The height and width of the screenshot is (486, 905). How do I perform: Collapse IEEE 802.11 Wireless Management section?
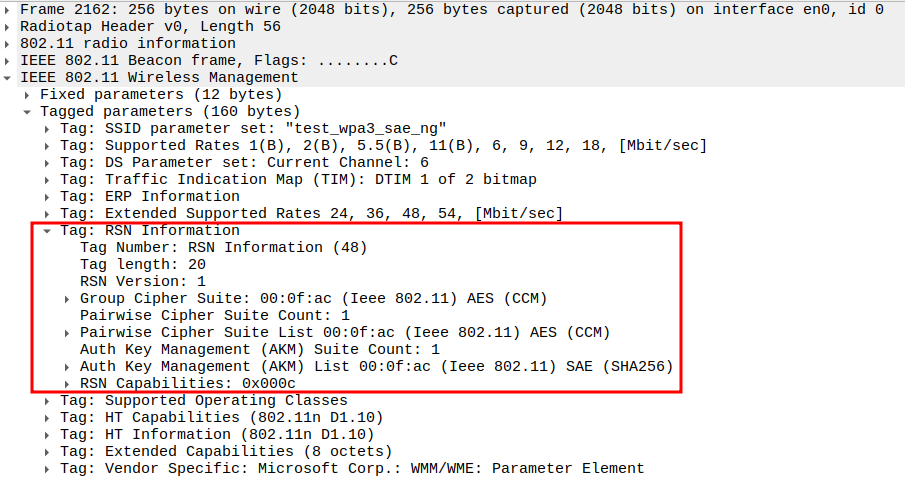coord(9,78)
